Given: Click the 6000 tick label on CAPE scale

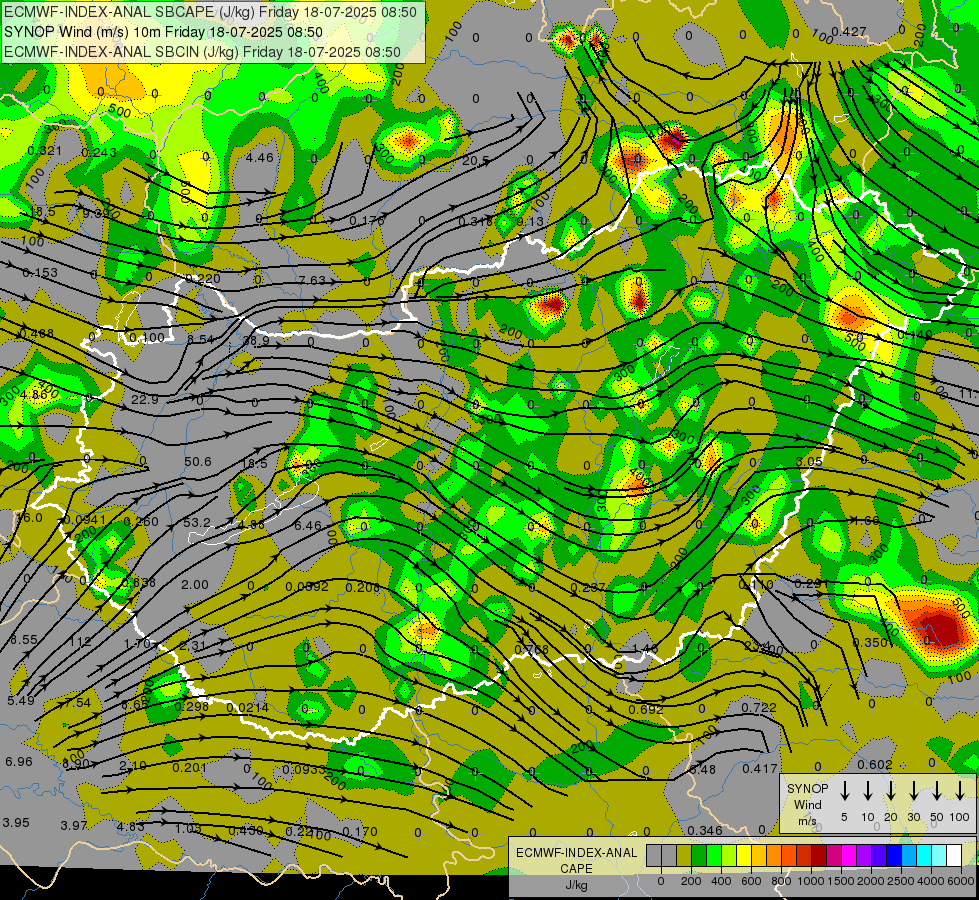Looking at the screenshot, I should 961,881.
